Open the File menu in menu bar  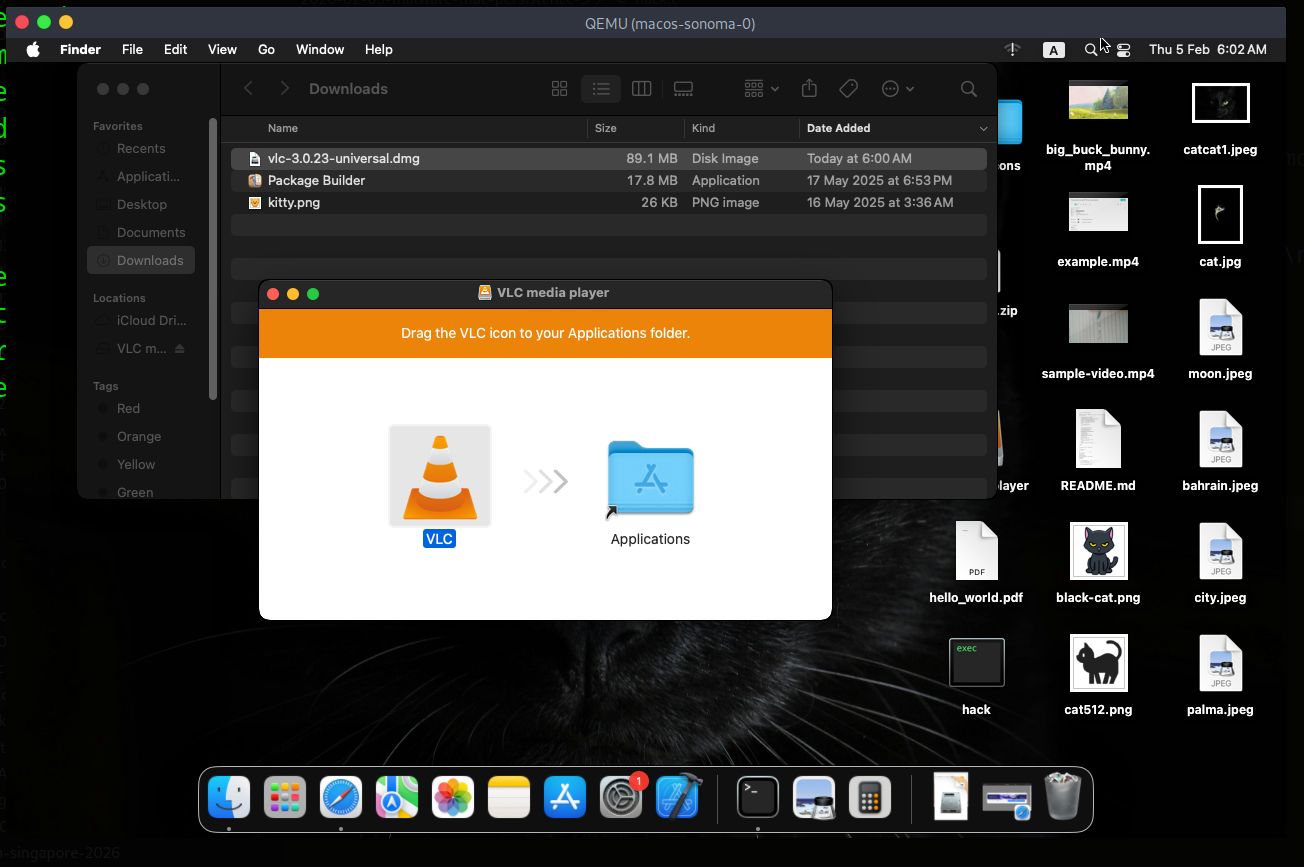132,49
